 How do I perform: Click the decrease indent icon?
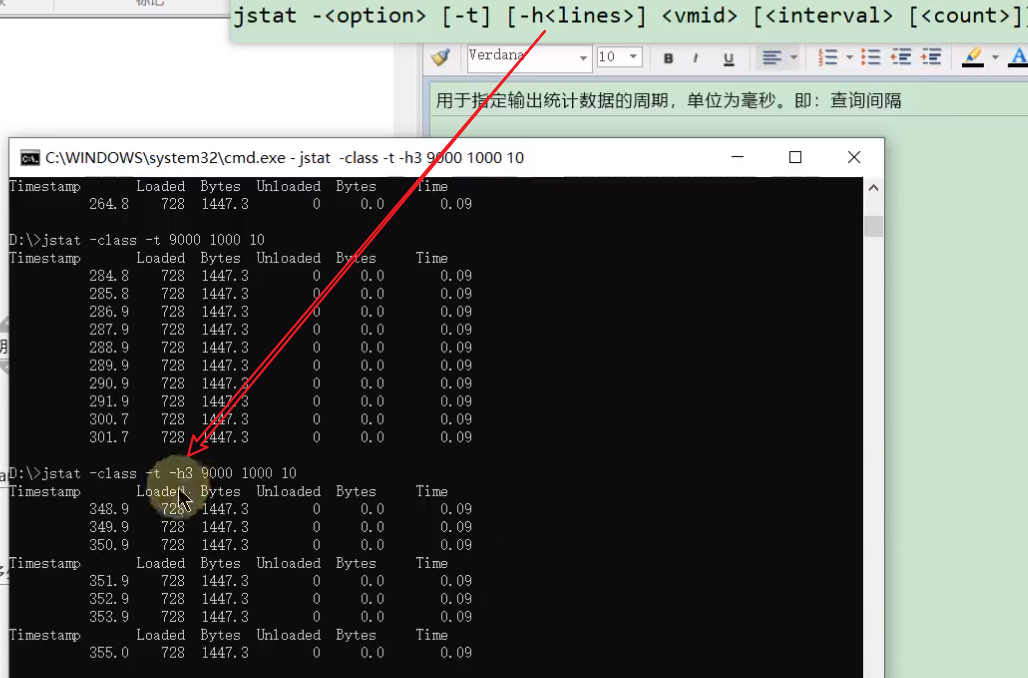(901, 58)
